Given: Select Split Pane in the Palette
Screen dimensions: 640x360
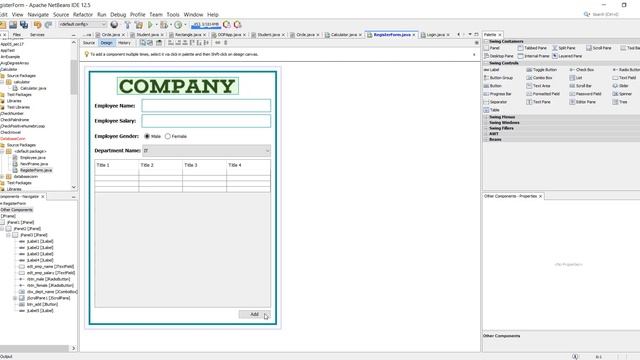Looking at the screenshot, I should tap(564, 48).
